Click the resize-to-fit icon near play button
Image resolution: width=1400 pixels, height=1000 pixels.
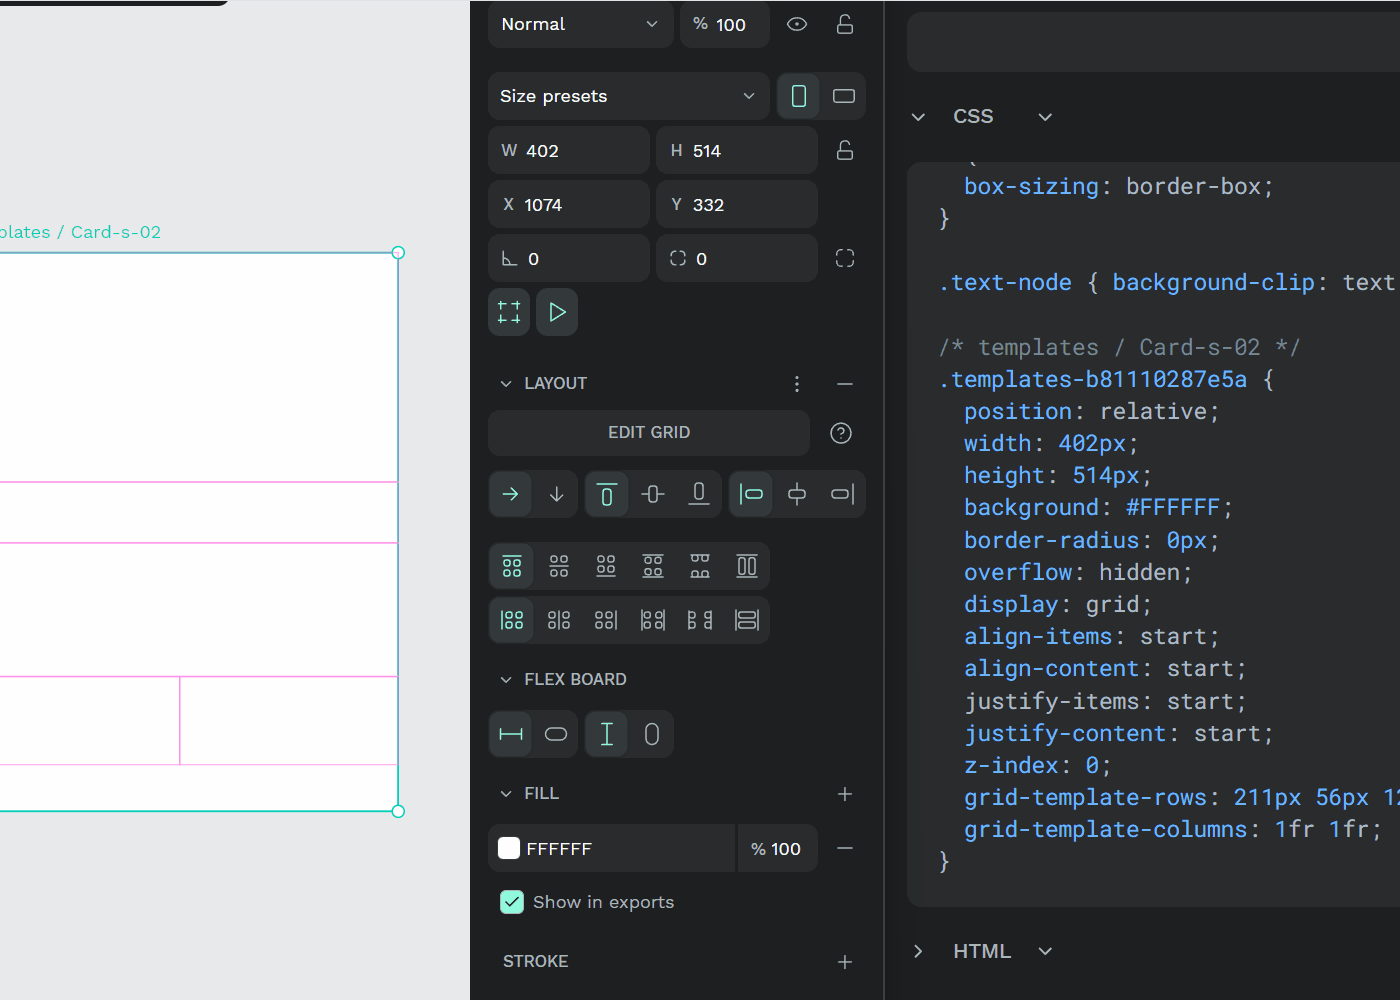coord(508,312)
